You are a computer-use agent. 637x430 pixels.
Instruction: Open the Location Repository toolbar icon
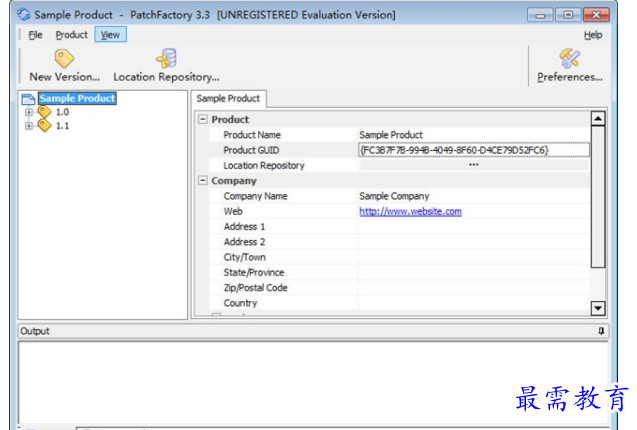click(x=166, y=58)
